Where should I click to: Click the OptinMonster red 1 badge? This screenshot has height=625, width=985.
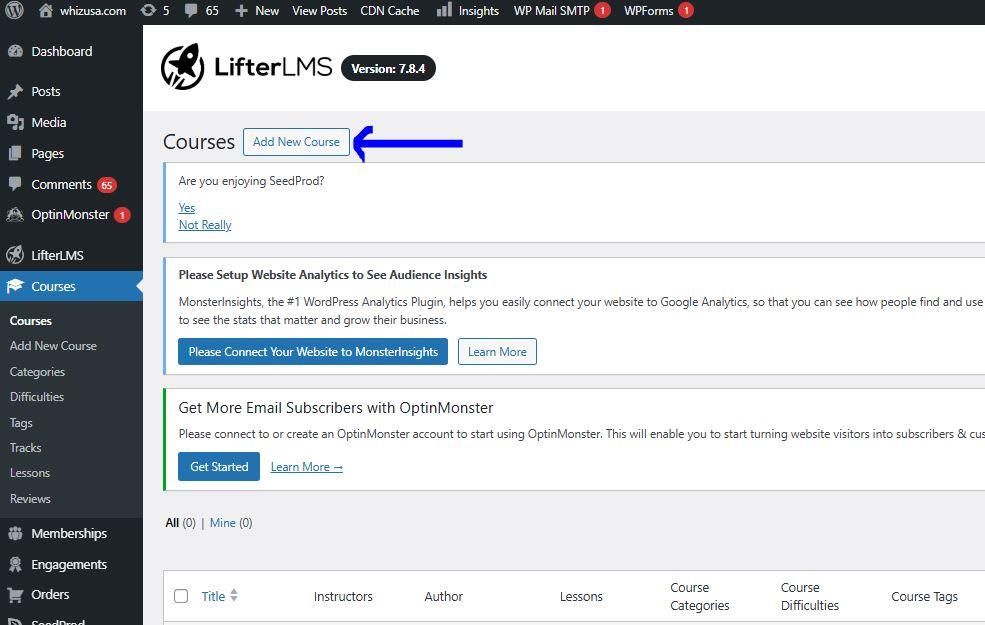(122, 215)
